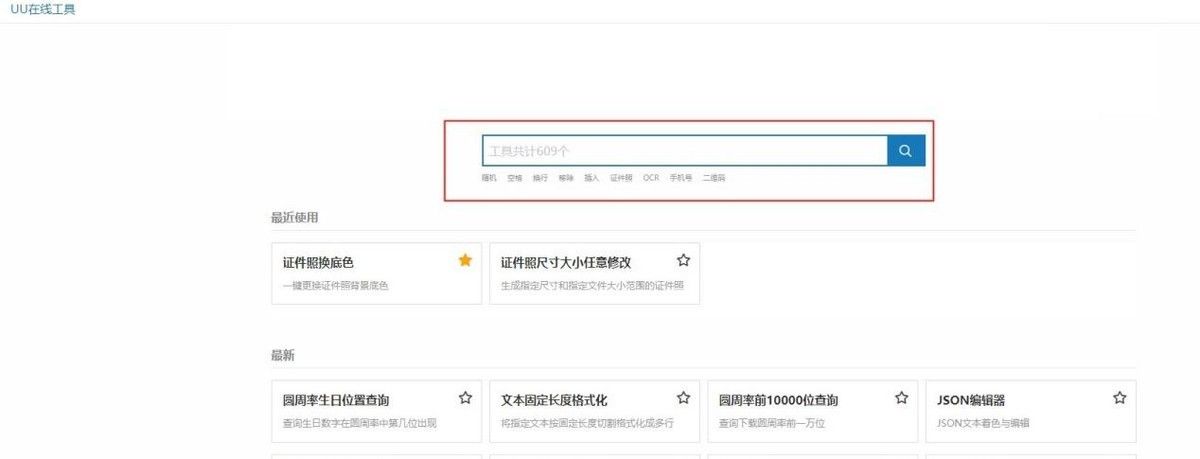Focus the tool search input field
1200x459 pixels.
coord(685,151)
